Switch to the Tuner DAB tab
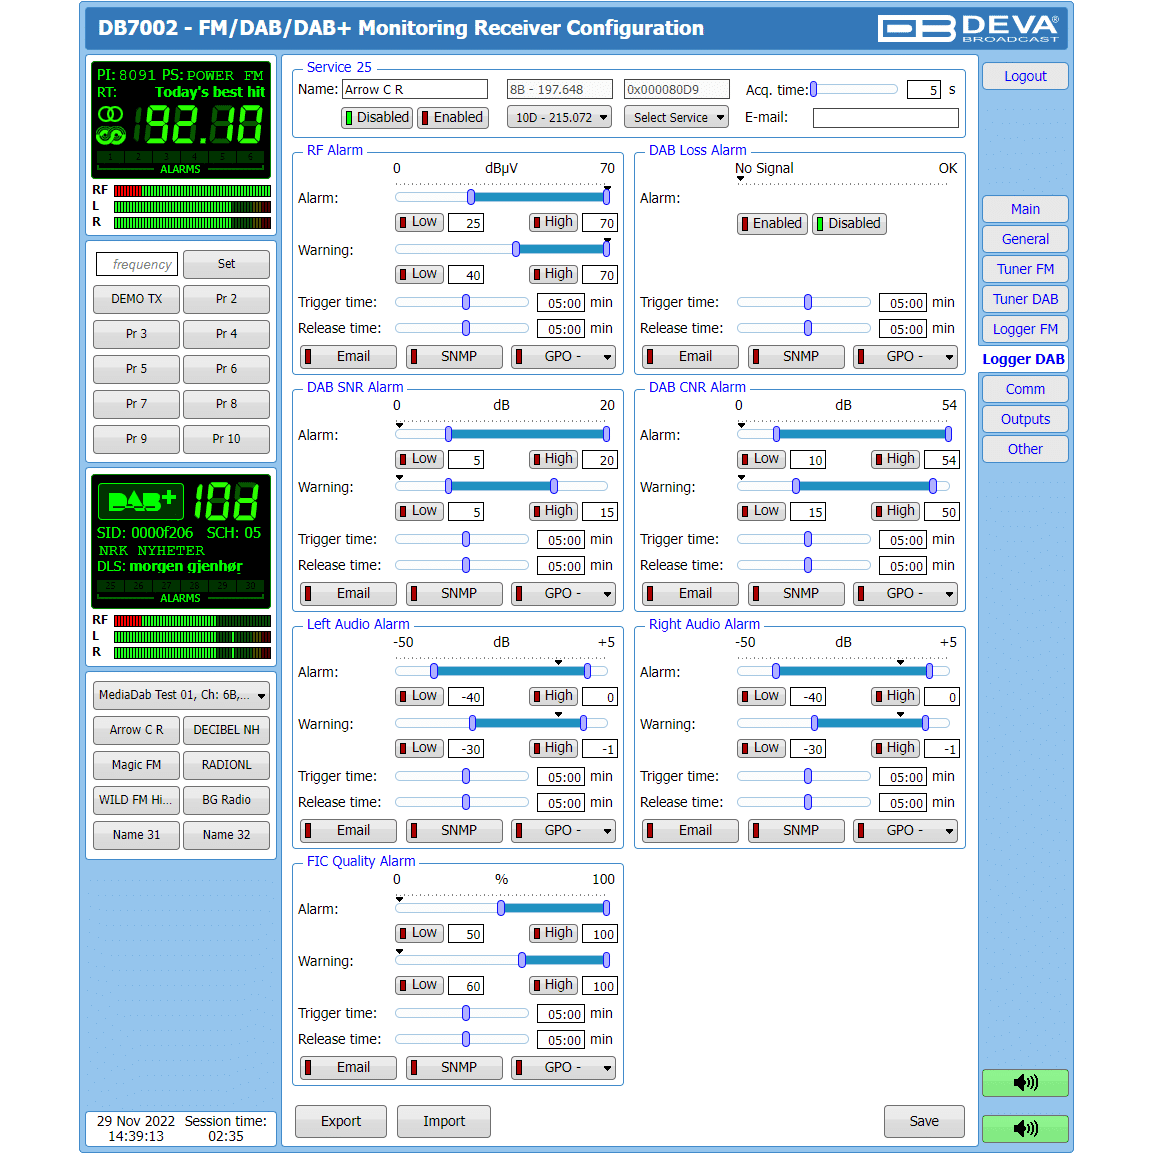Image resolution: width=1154 pixels, height=1154 pixels. (x=1025, y=299)
